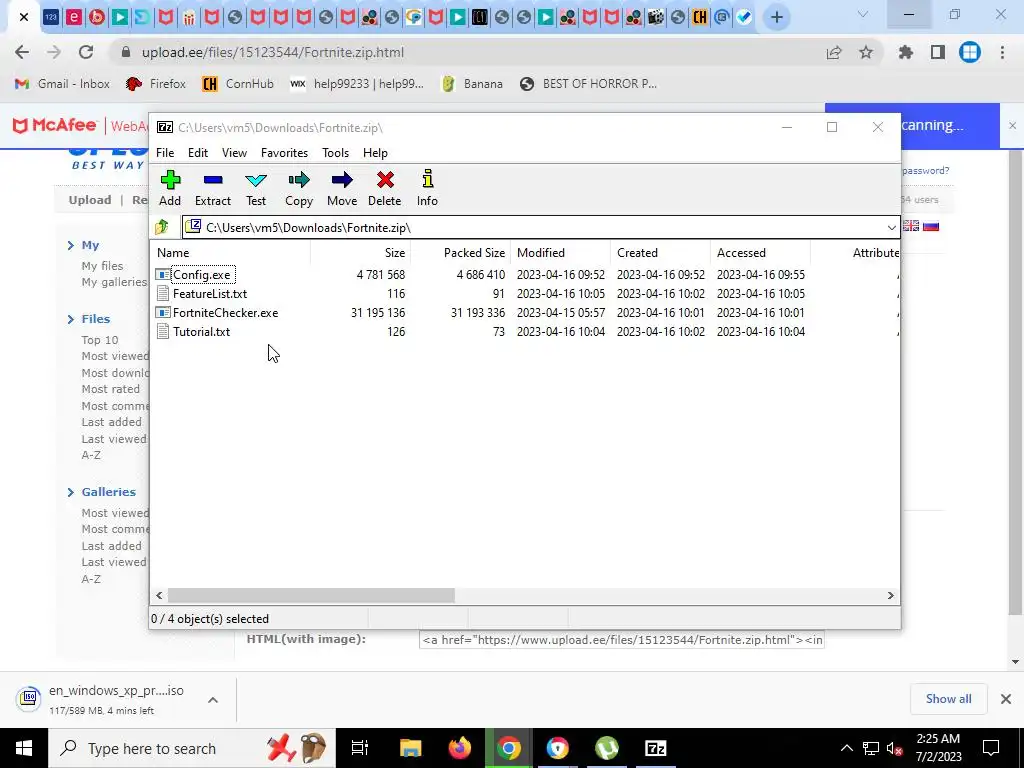Screen dimensions: 1024x768
Task: Click the Windows Start button
Action: click(x=24, y=748)
